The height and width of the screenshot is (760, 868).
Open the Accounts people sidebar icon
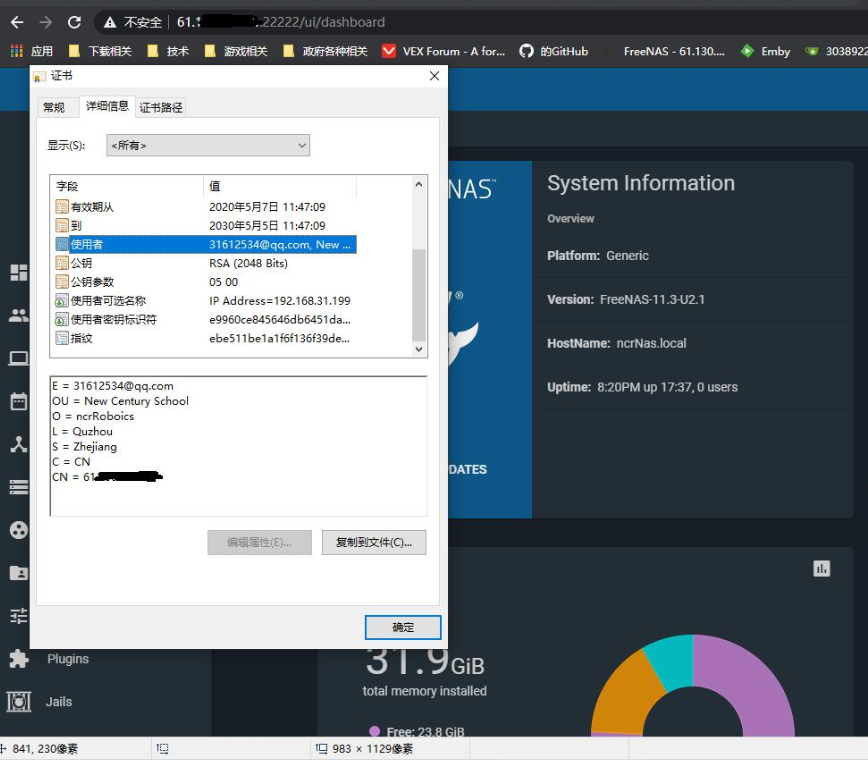tap(19, 316)
